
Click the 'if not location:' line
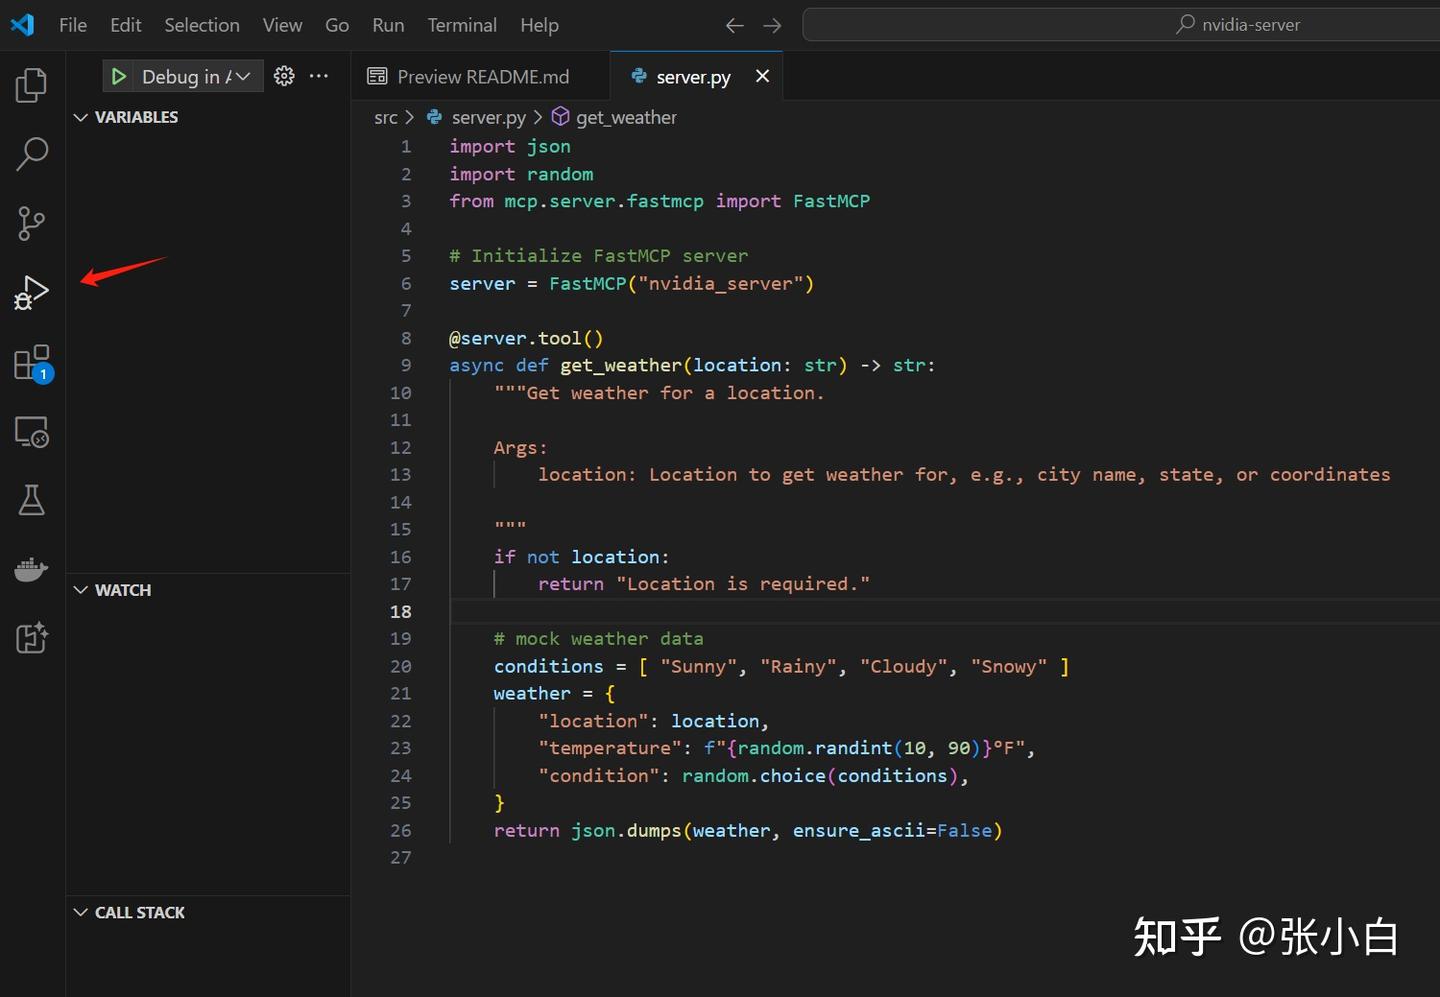(x=582, y=557)
